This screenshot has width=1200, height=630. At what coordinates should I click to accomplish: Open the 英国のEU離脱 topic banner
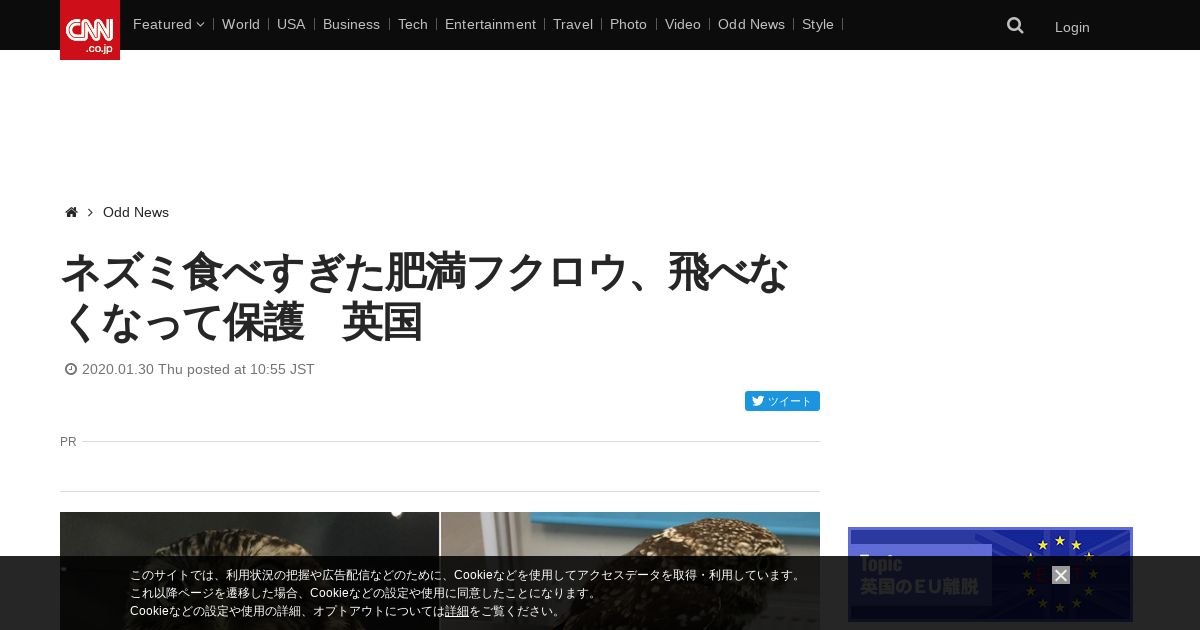pyautogui.click(x=990, y=575)
